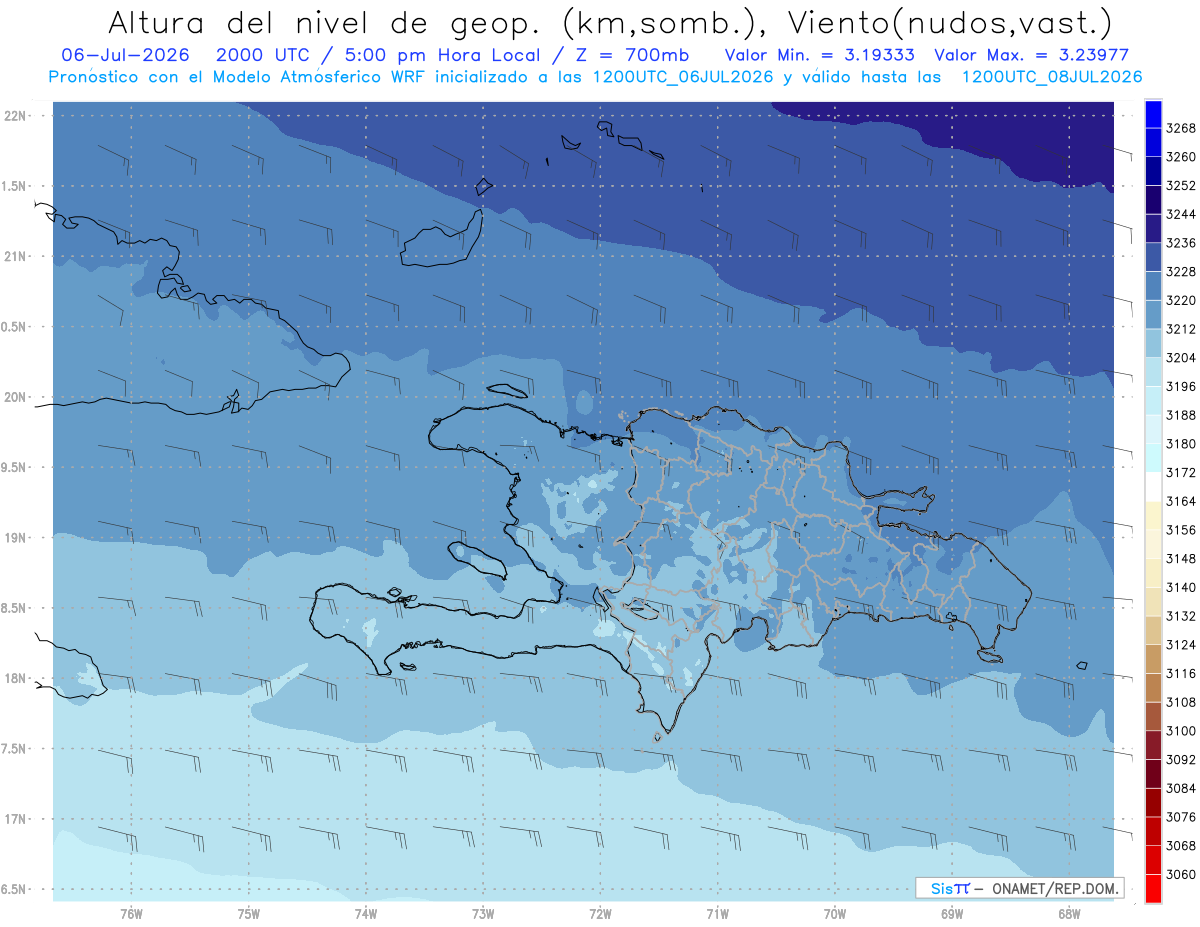Click the '69W' longitude label
1200x927 pixels.
952,913
